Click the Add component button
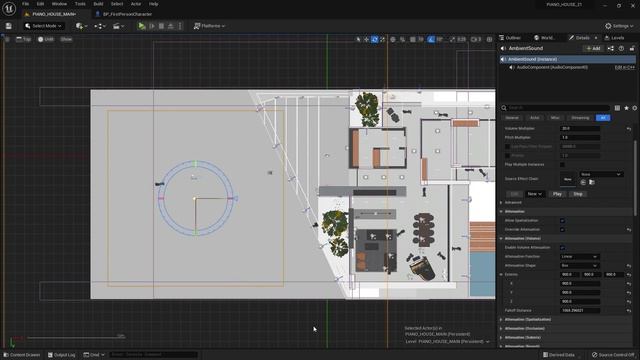 coord(593,49)
